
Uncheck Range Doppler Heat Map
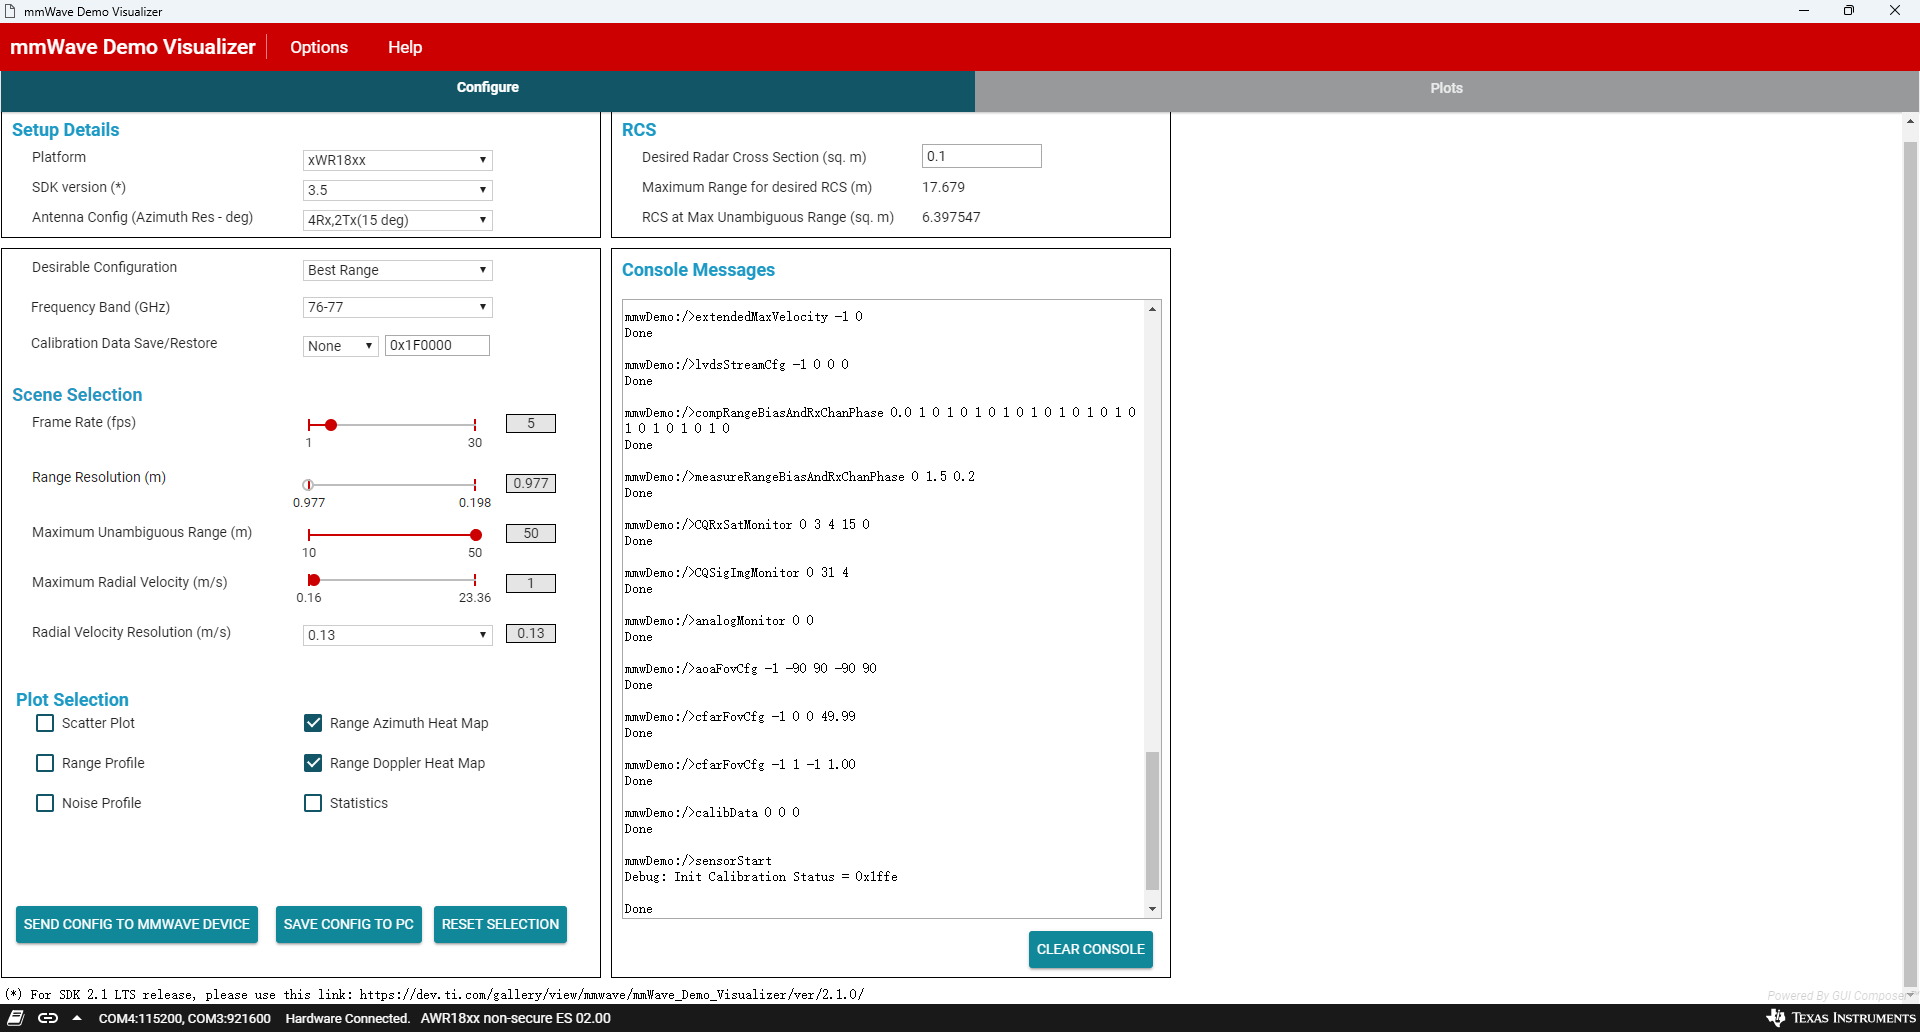[x=313, y=763]
